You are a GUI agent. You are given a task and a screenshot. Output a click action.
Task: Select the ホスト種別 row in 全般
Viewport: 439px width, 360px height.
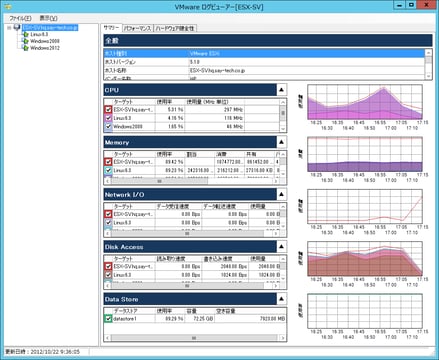(264, 53)
